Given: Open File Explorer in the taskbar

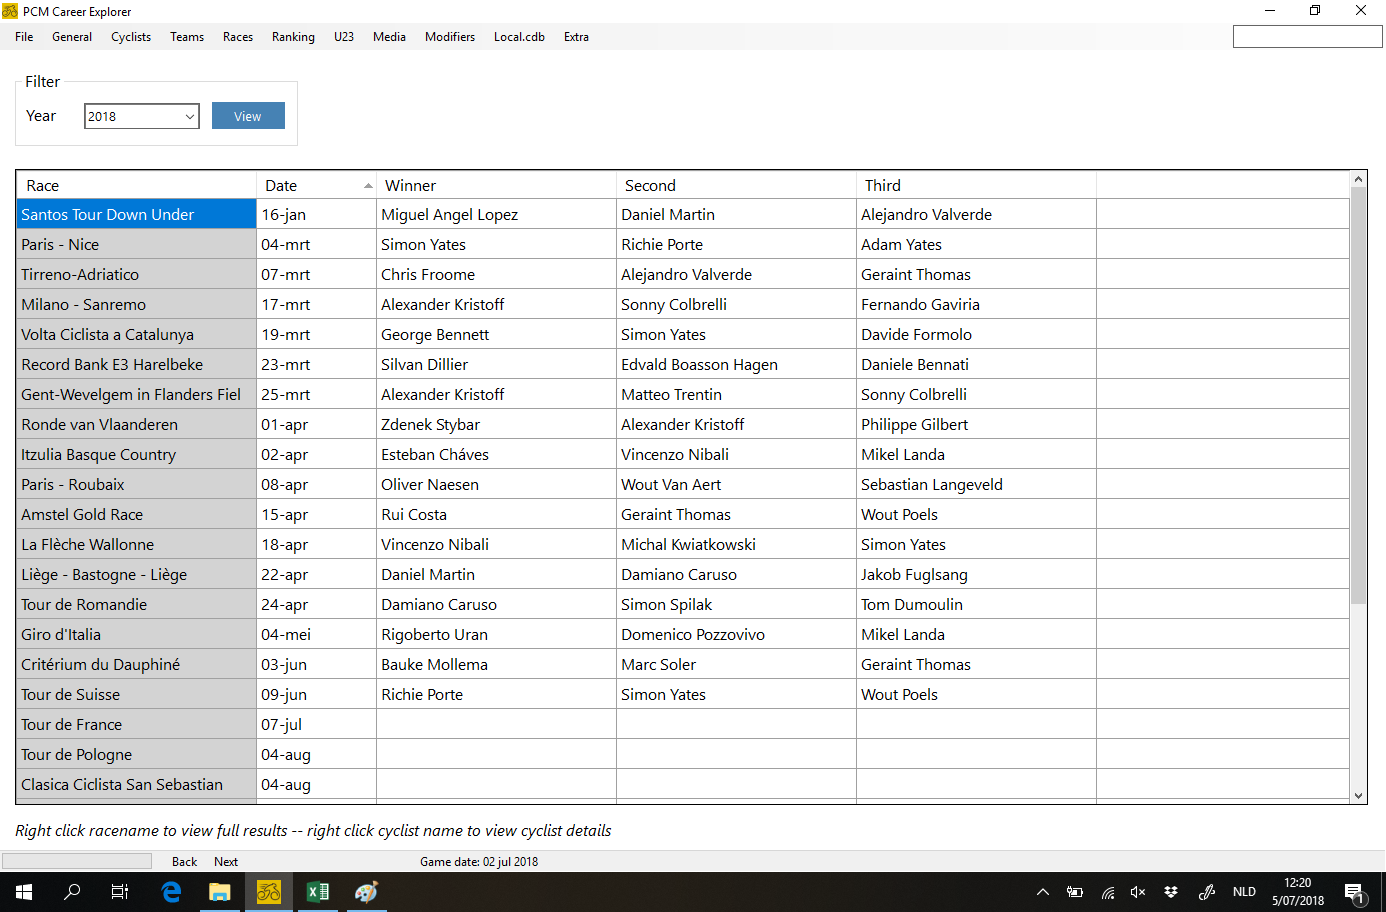Looking at the screenshot, I should pyautogui.click(x=220, y=892).
